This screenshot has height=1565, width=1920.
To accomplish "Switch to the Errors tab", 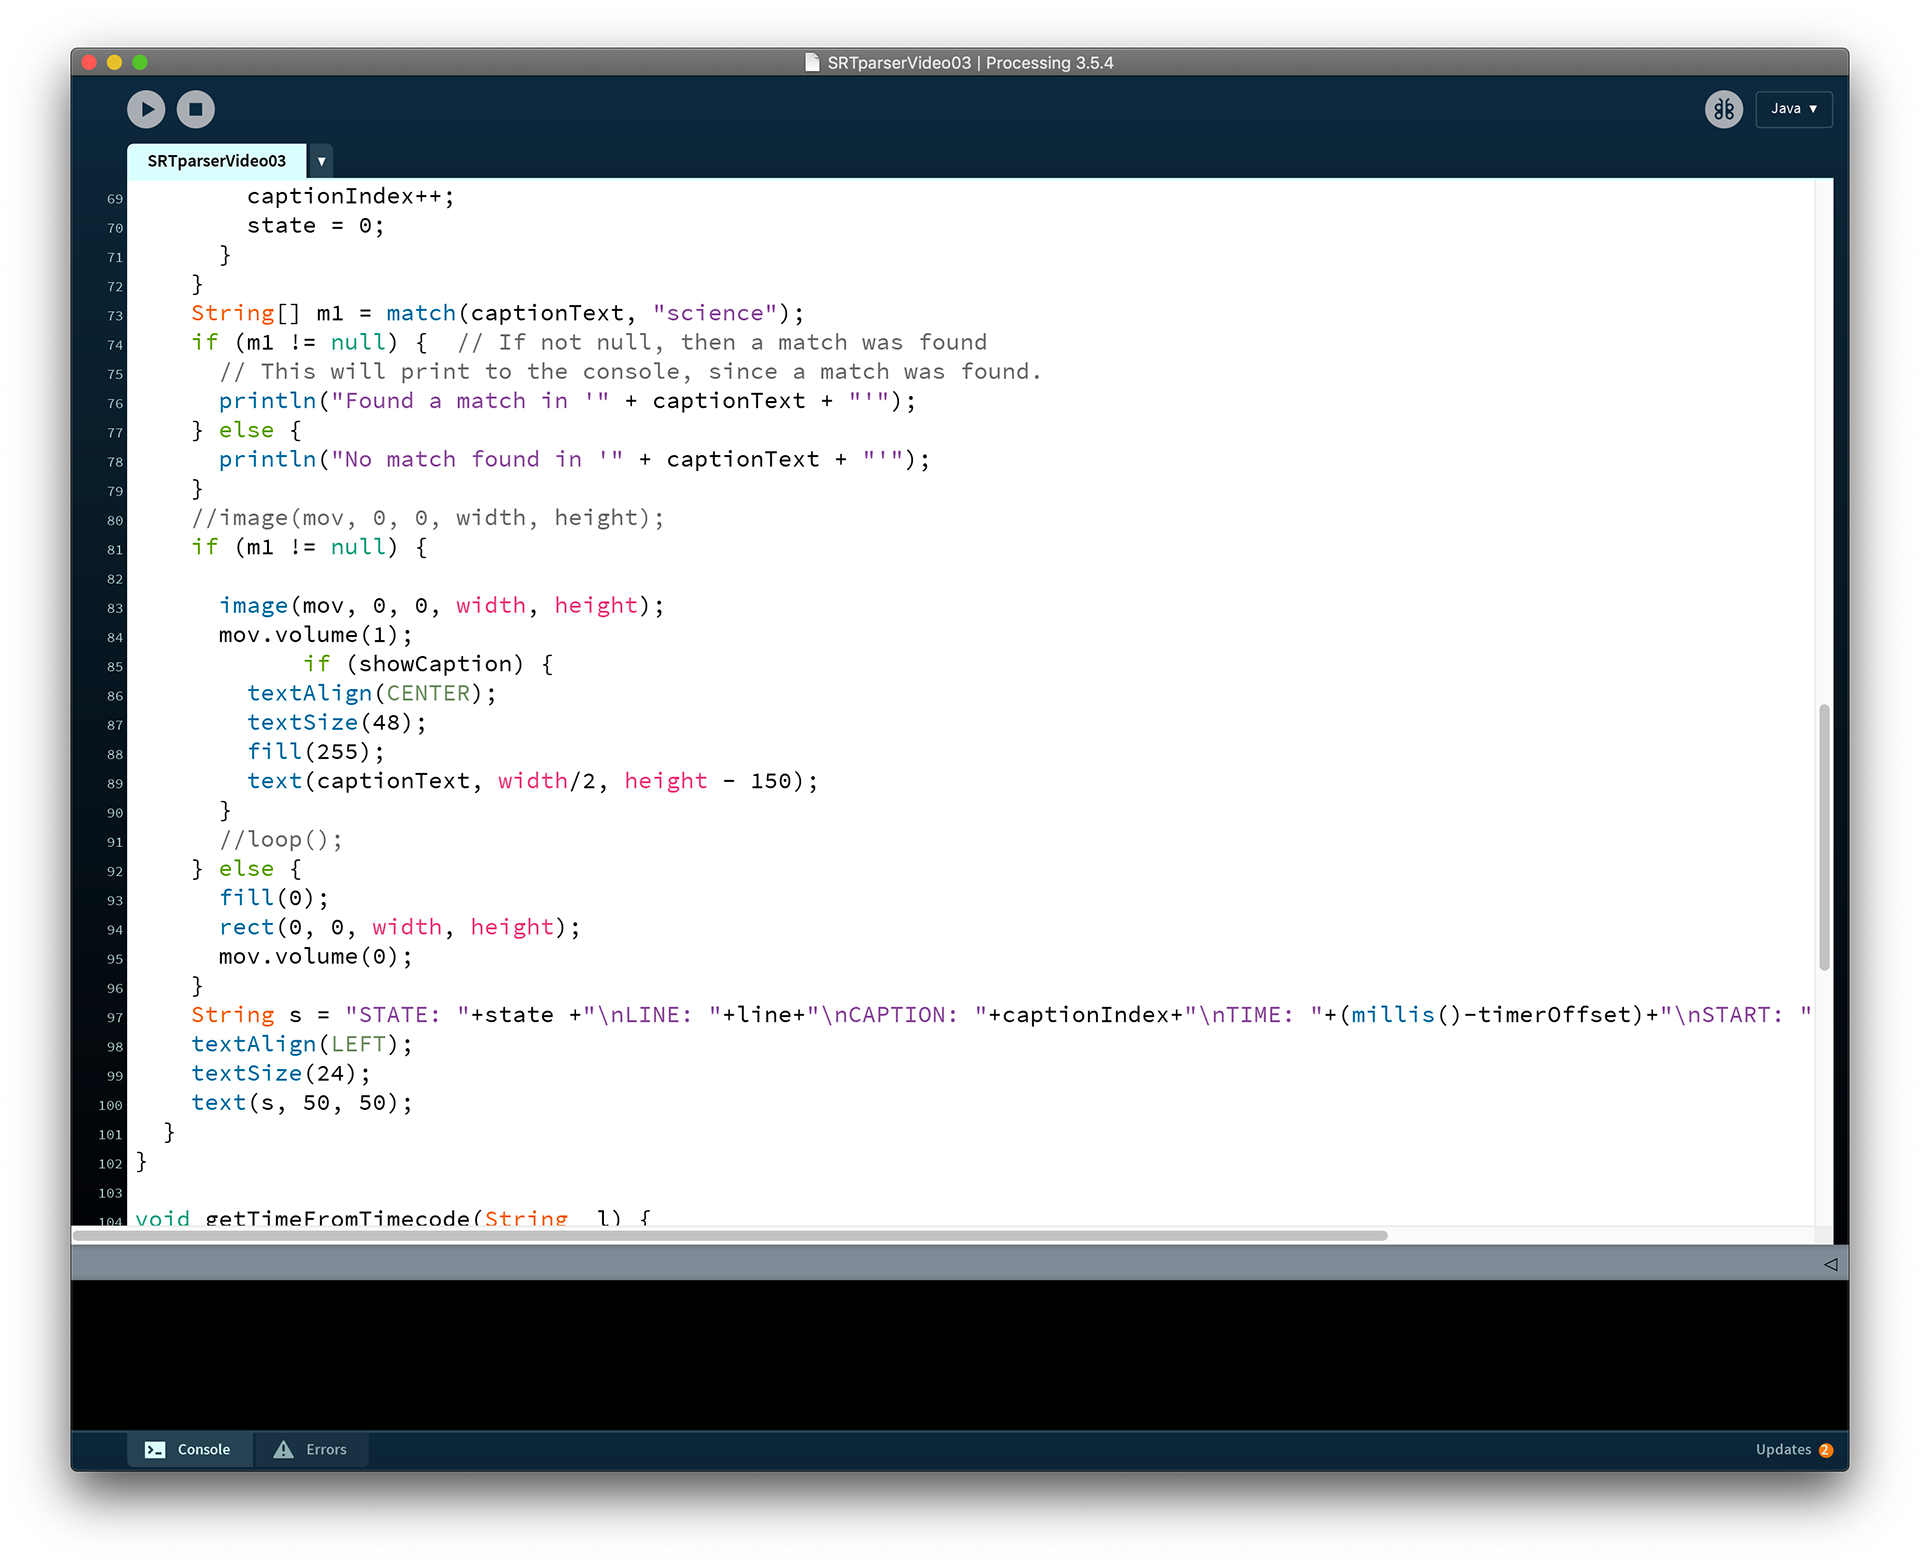I will 311,1449.
